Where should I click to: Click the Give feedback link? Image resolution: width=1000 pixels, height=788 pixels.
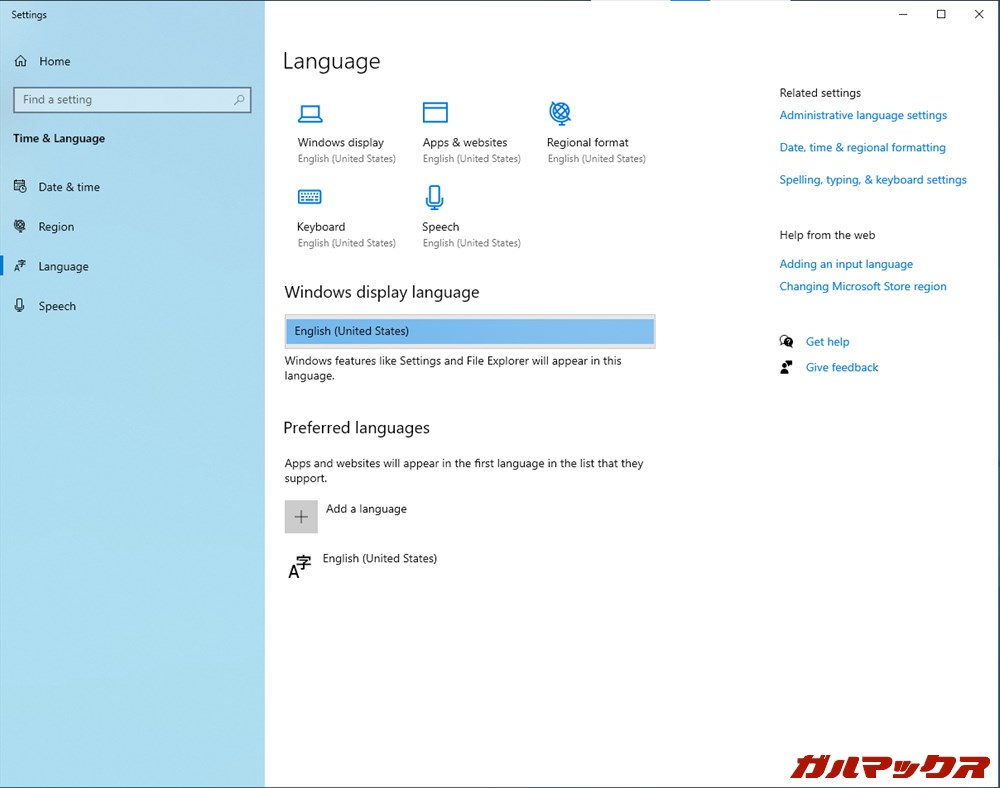(841, 368)
